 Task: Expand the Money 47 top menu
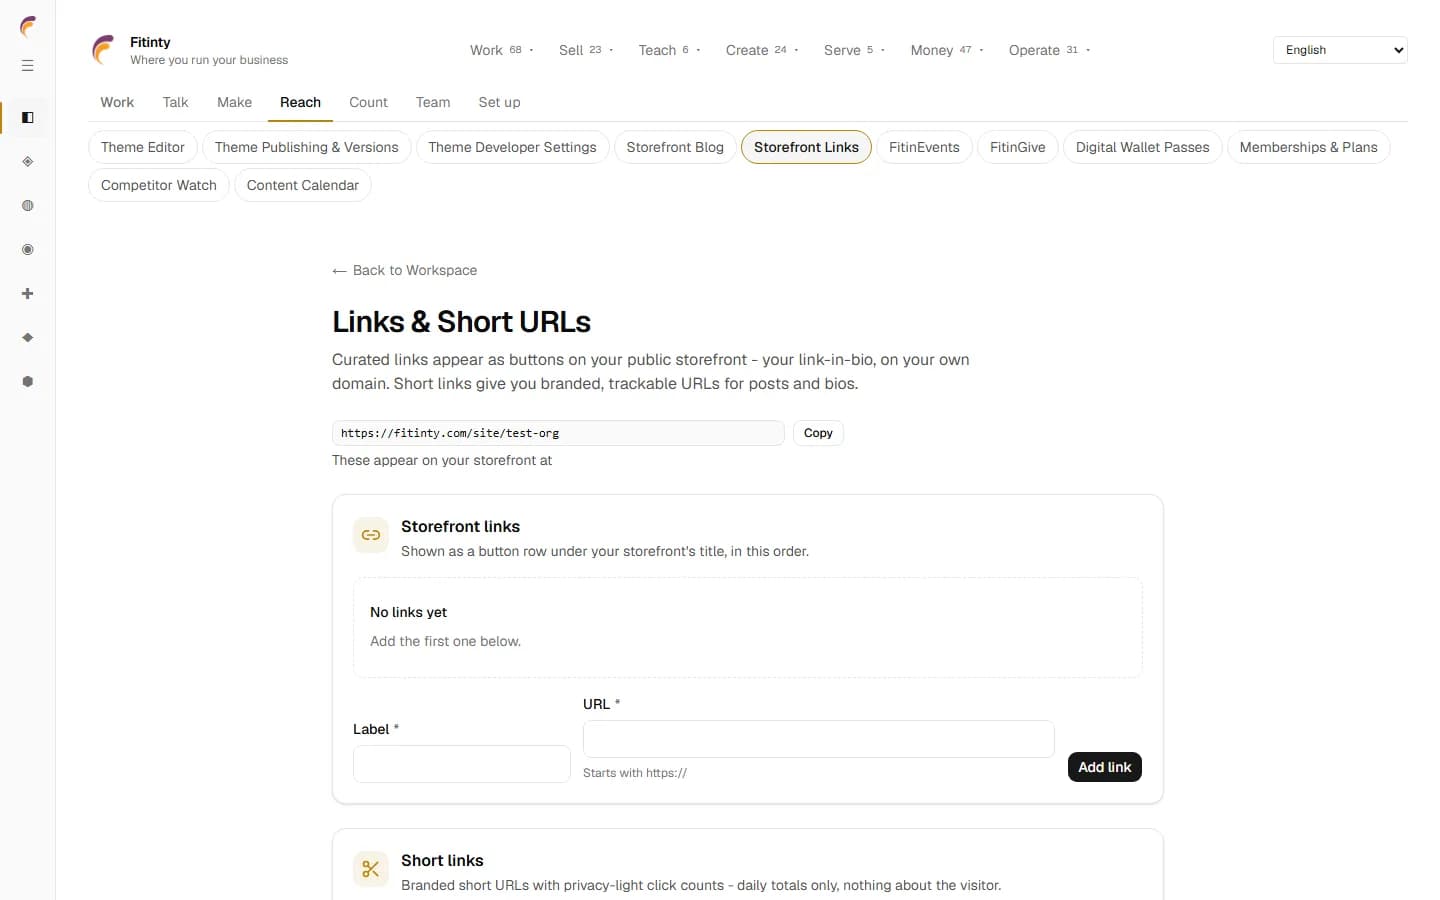[947, 50]
